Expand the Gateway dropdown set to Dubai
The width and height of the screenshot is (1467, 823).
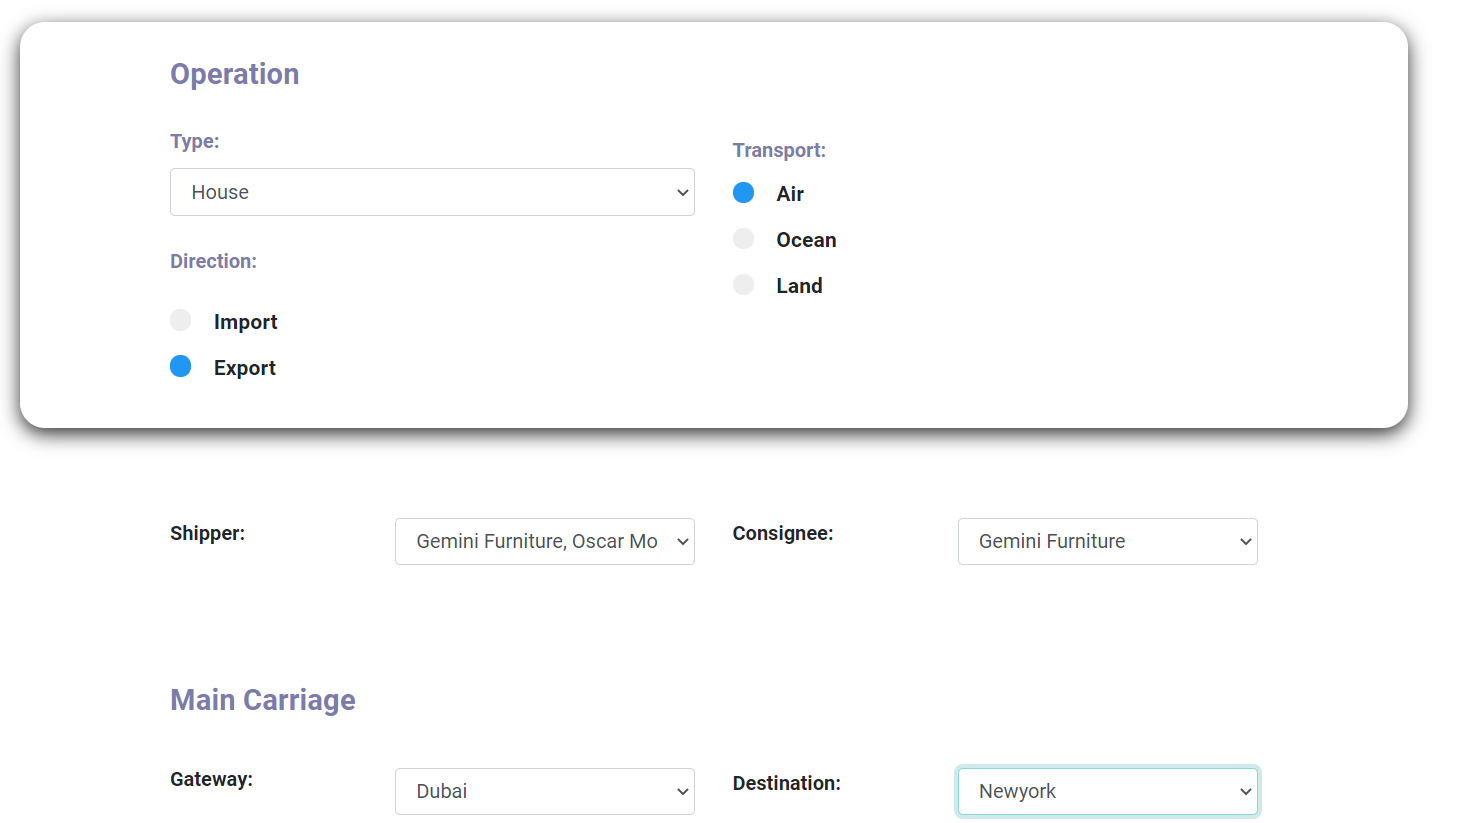tap(544, 791)
